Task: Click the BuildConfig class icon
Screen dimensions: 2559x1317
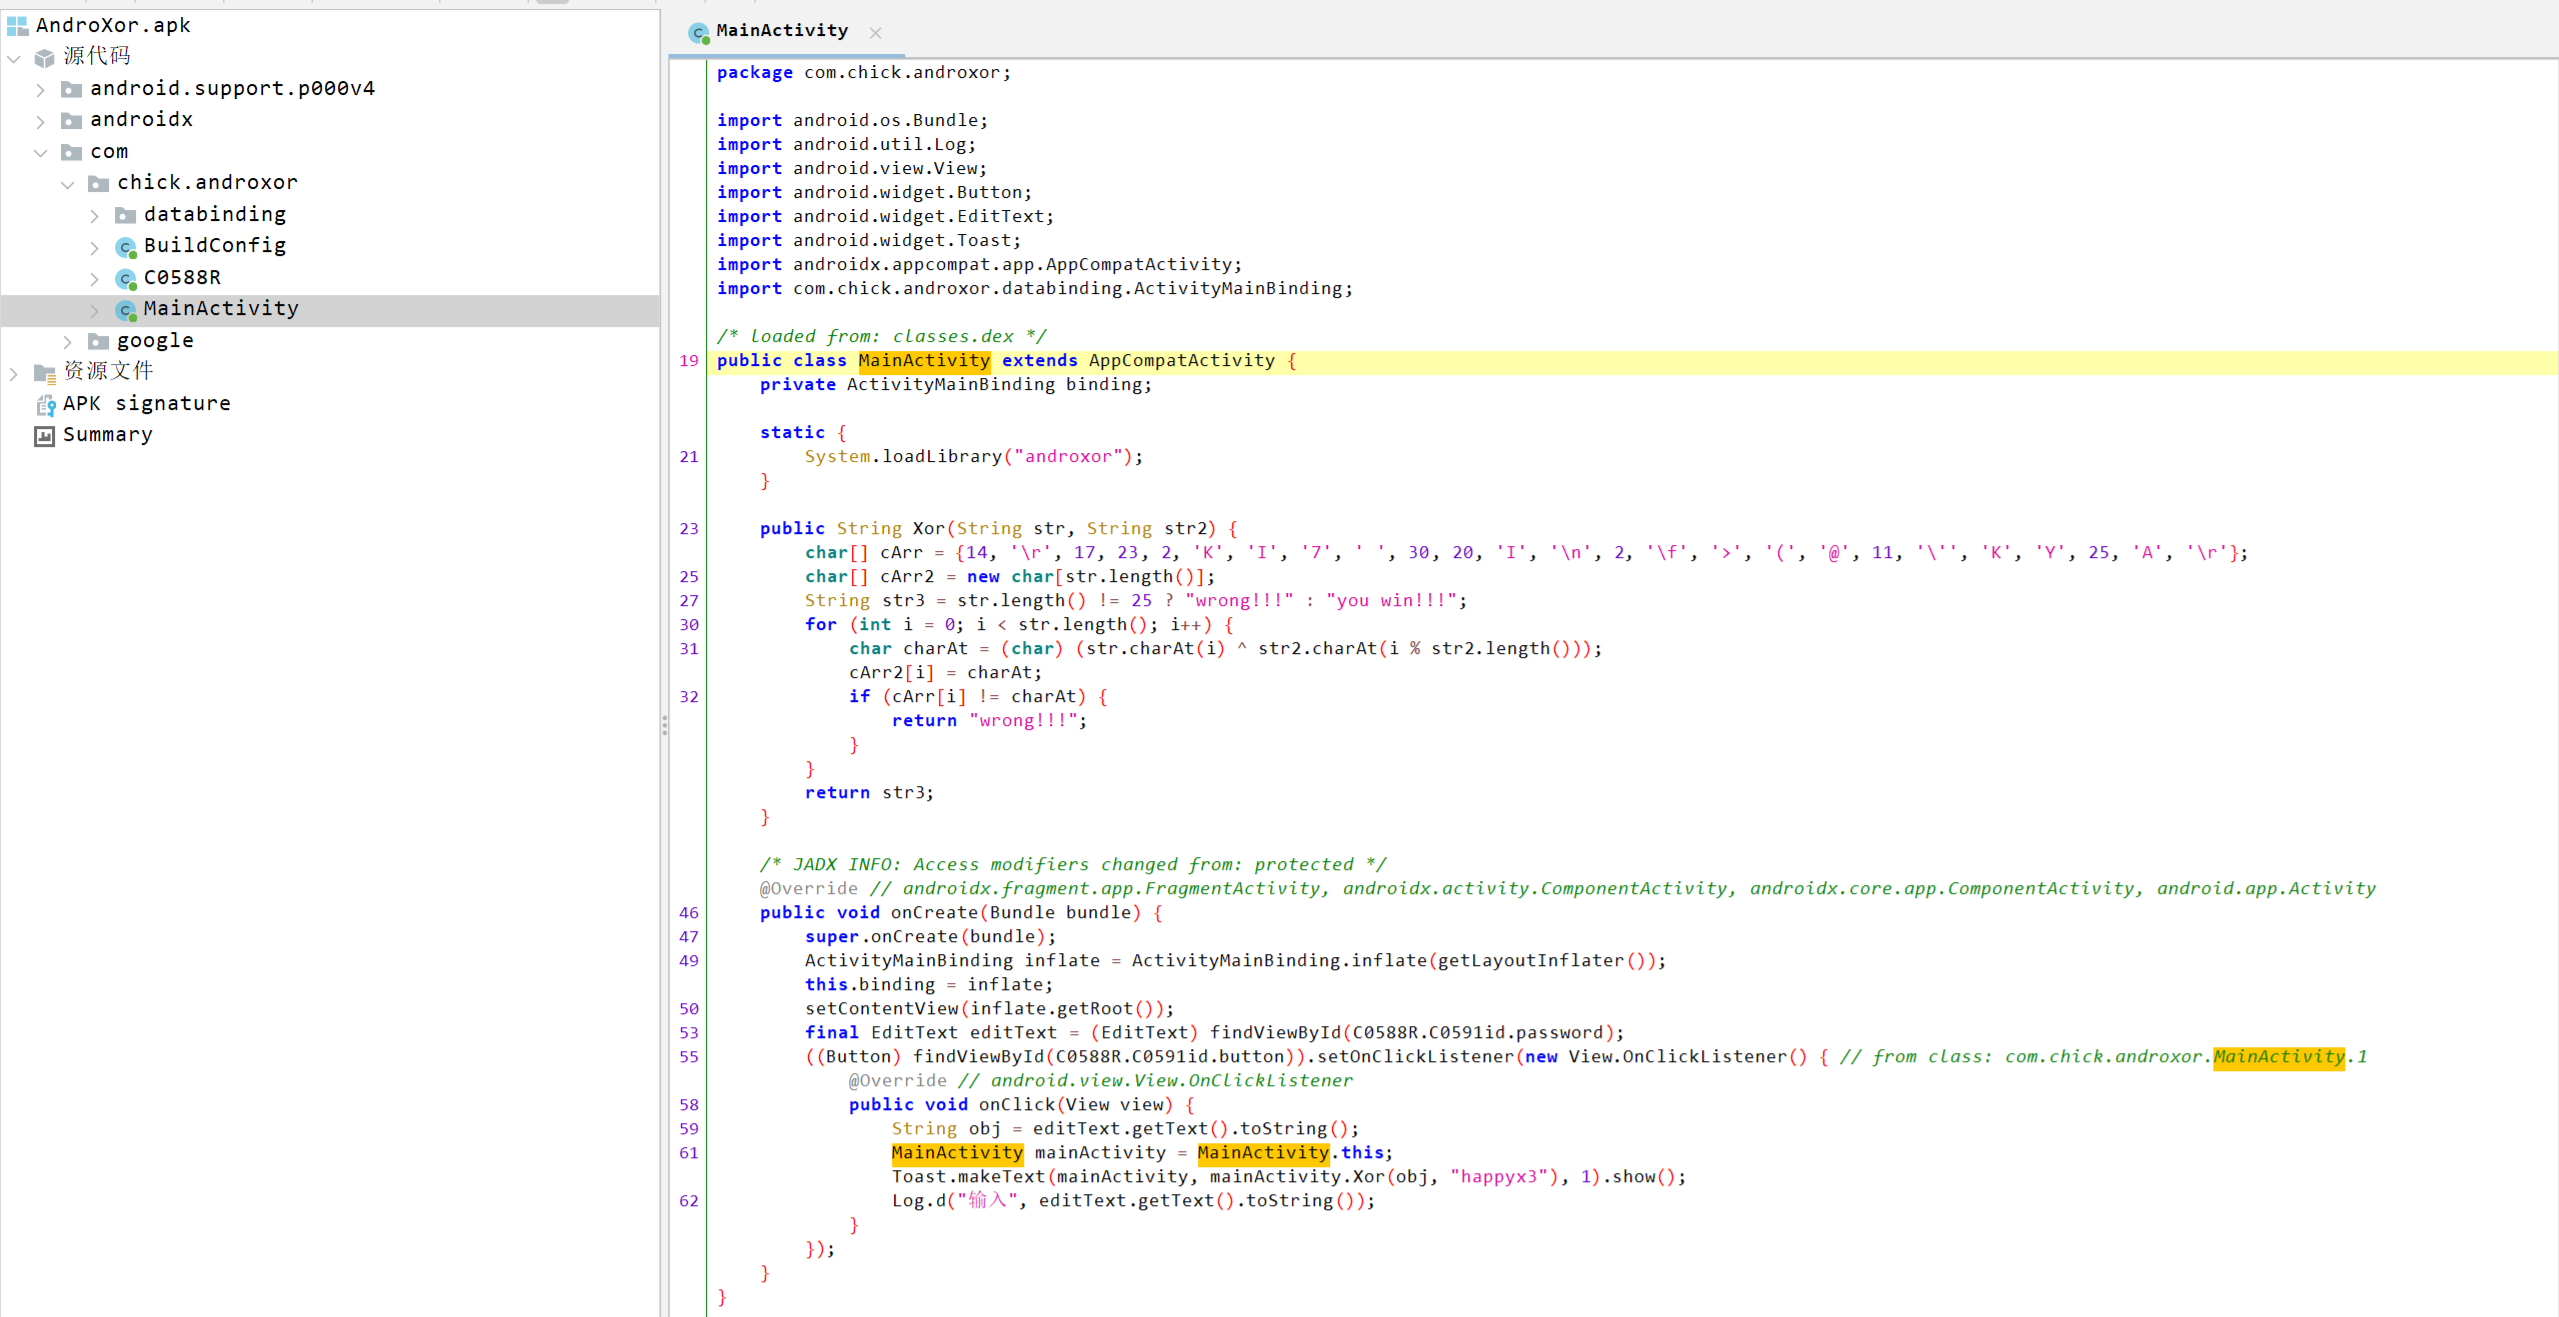Action: [125, 246]
